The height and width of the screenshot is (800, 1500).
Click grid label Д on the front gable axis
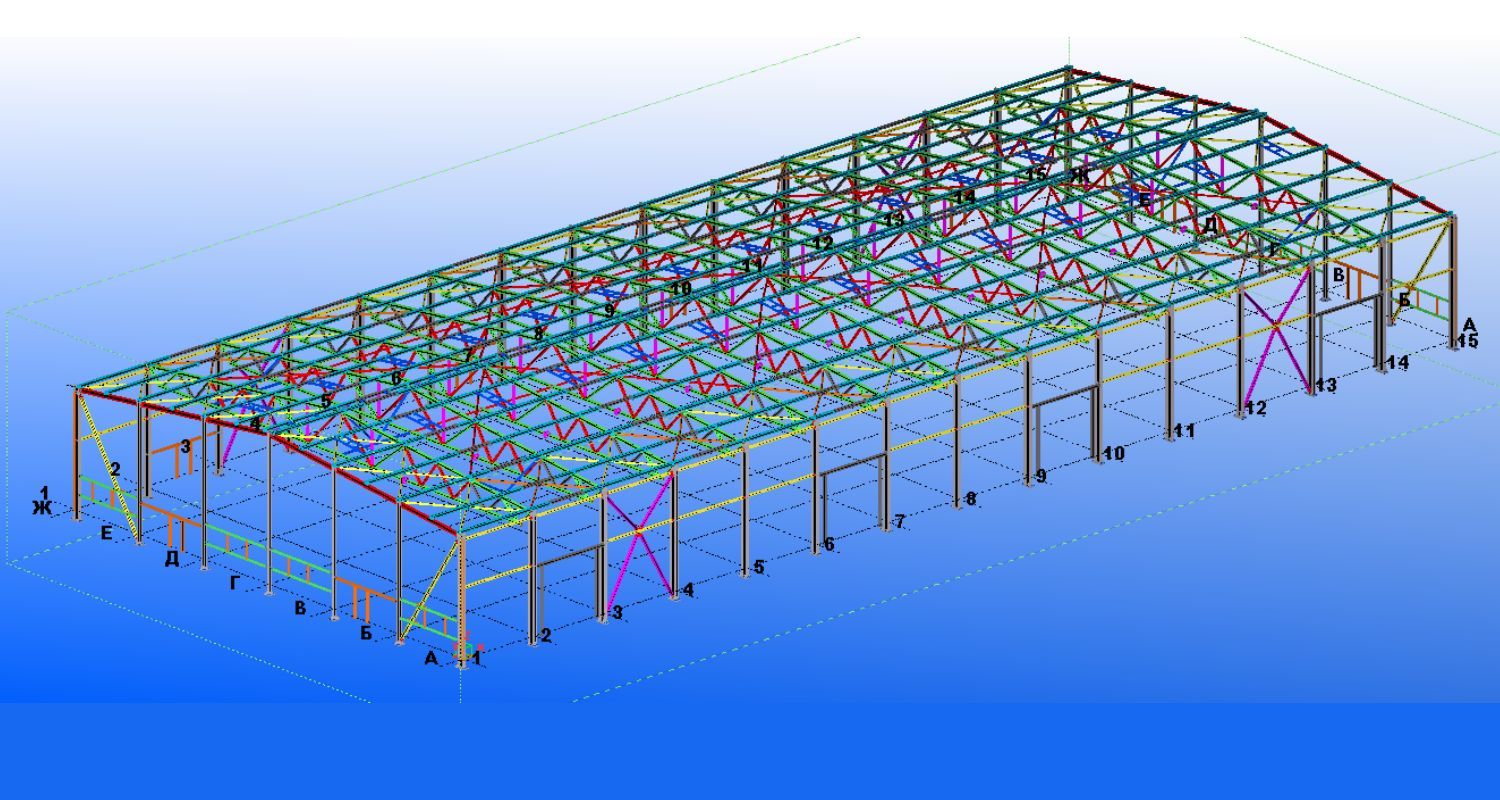tap(172, 558)
